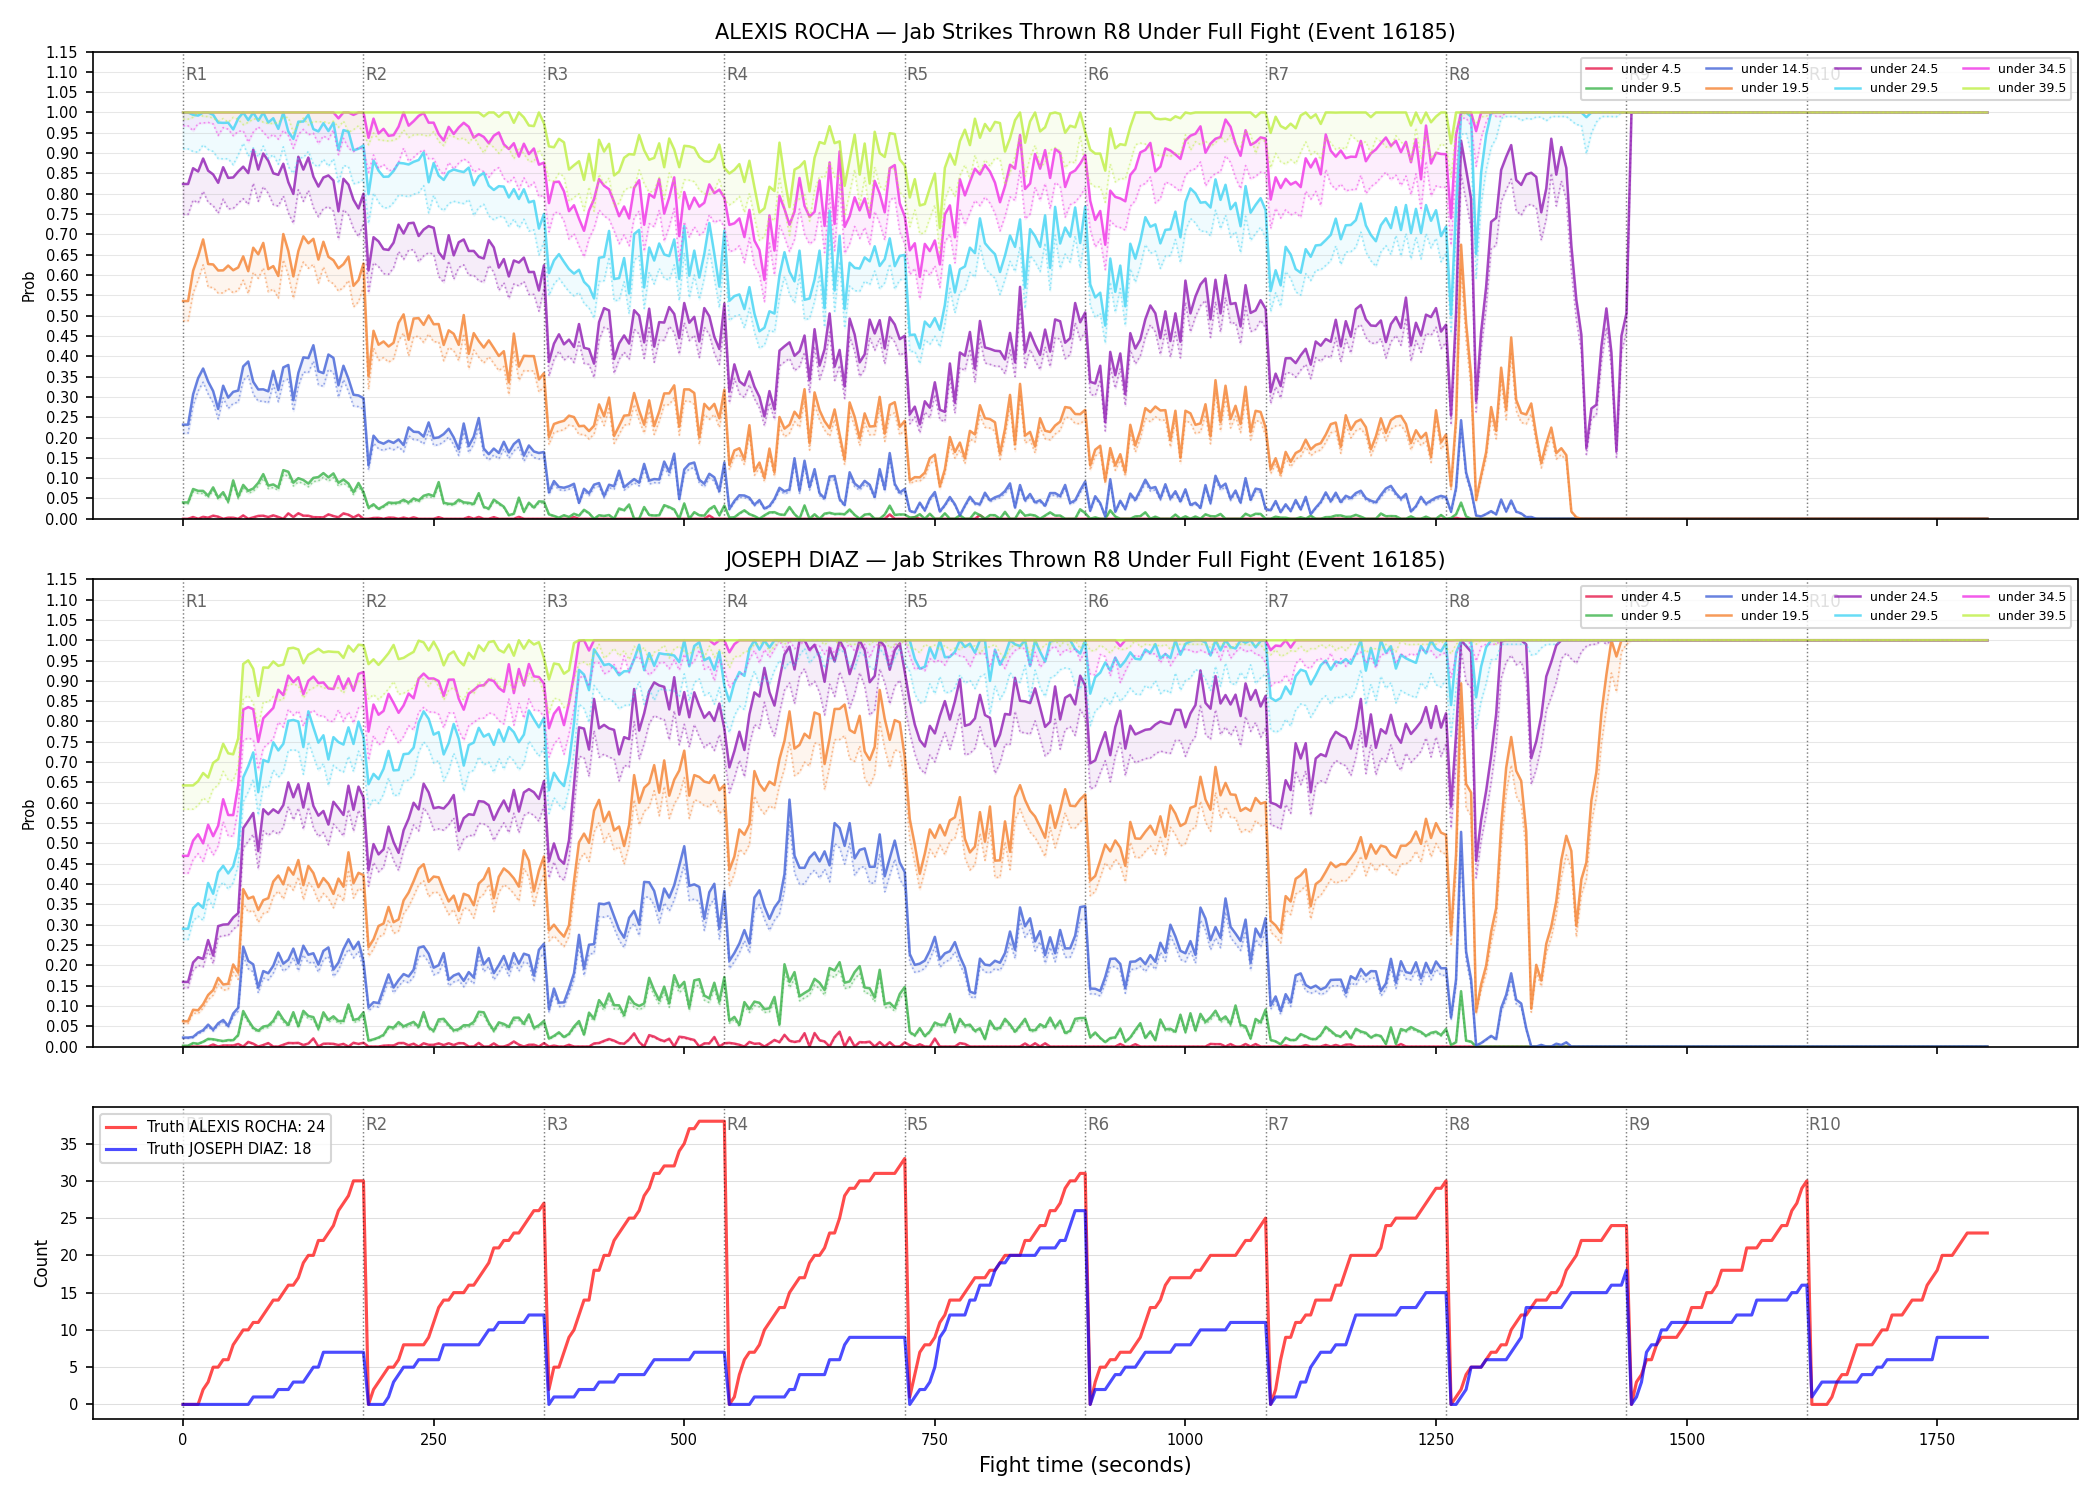Image resolution: width=2100 pixels, height=1500 pixels.
Task: Click blue line swatch beside Truth JOSEPH DIAZ
Action: pos(120,1149)
